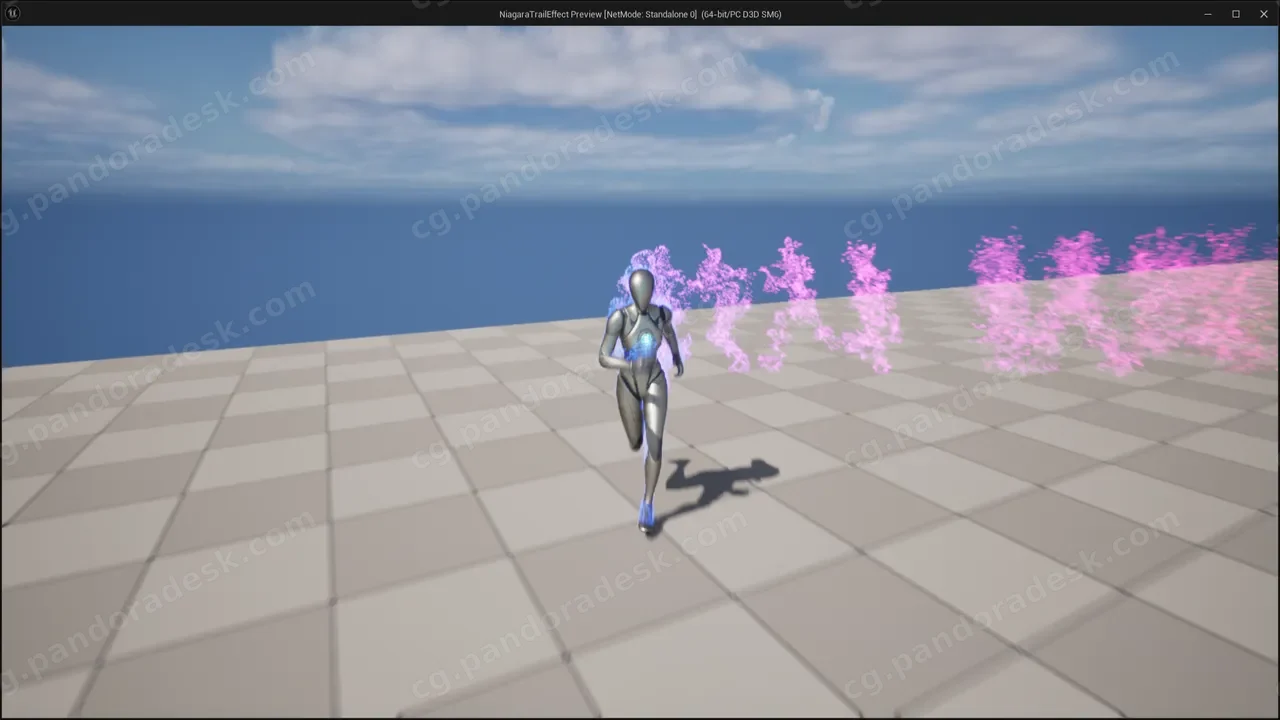Close the NiagaraTrailEffect Preview window

[x=1263, y=13]
